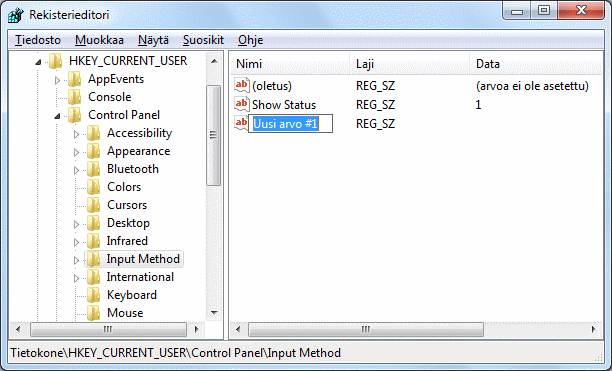This screenshot has height=371, width=612.
Task: Click the REG_SZ type of Show Status
Action: 375,105
